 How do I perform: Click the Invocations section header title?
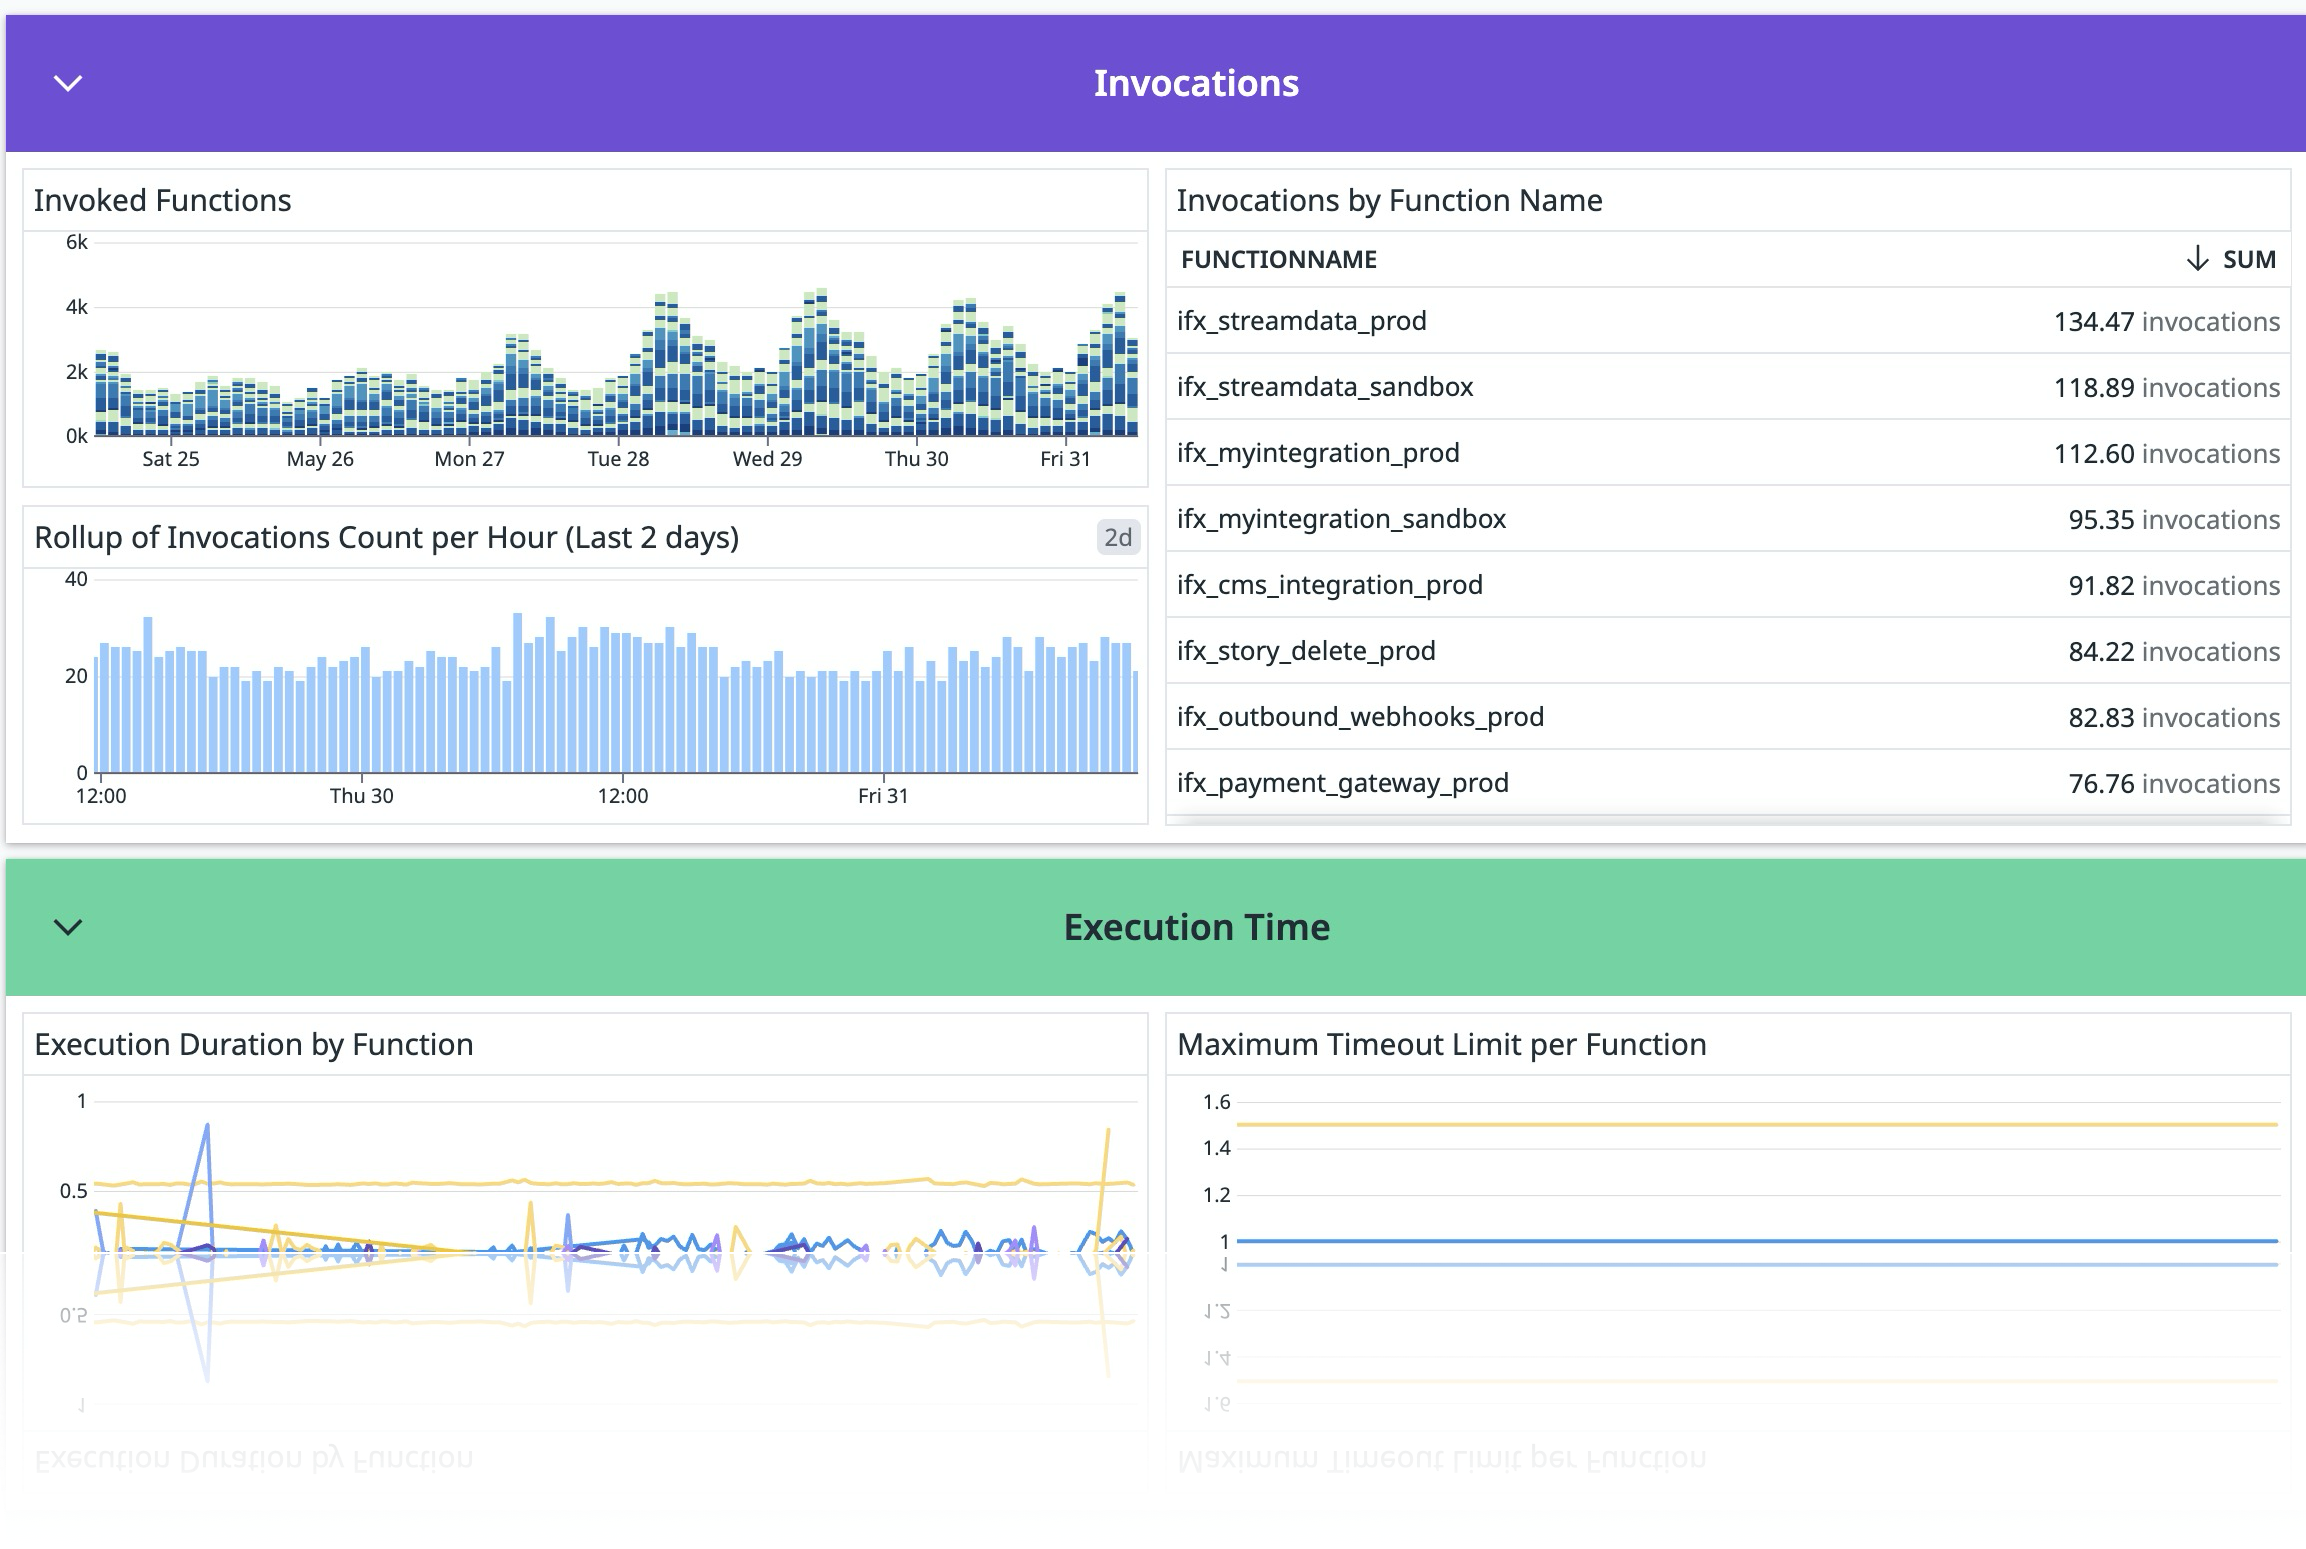(1196, 83)
